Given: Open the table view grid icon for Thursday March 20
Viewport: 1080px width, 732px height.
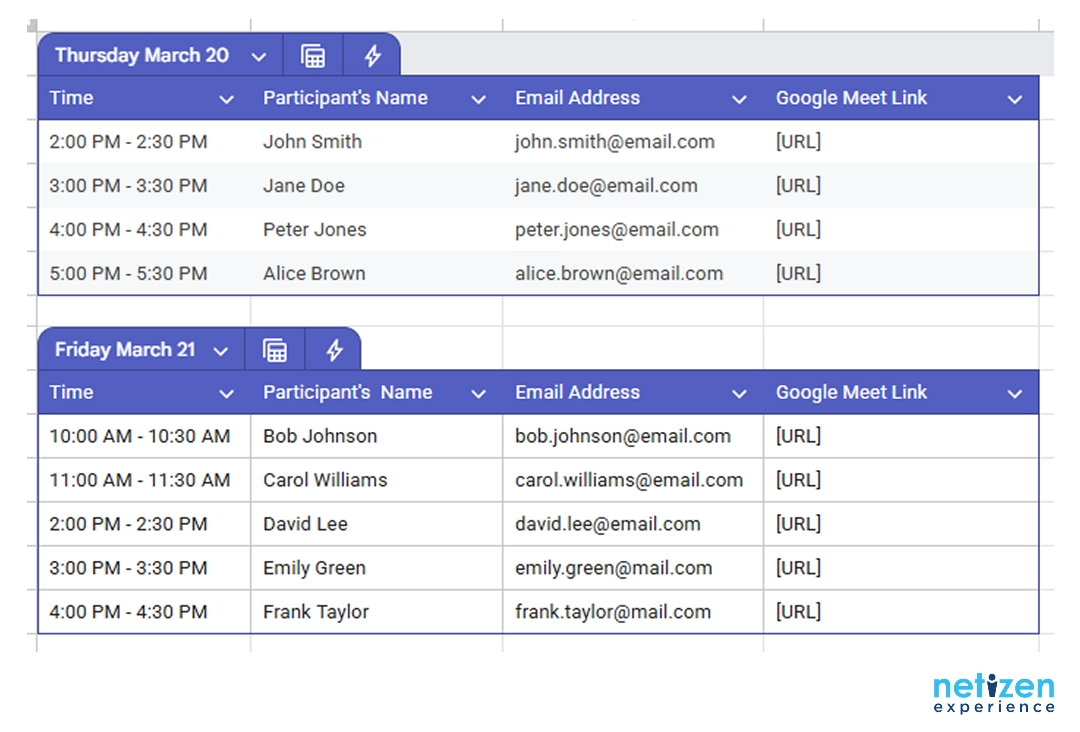Looking at the screenshot, I should 313,55.
